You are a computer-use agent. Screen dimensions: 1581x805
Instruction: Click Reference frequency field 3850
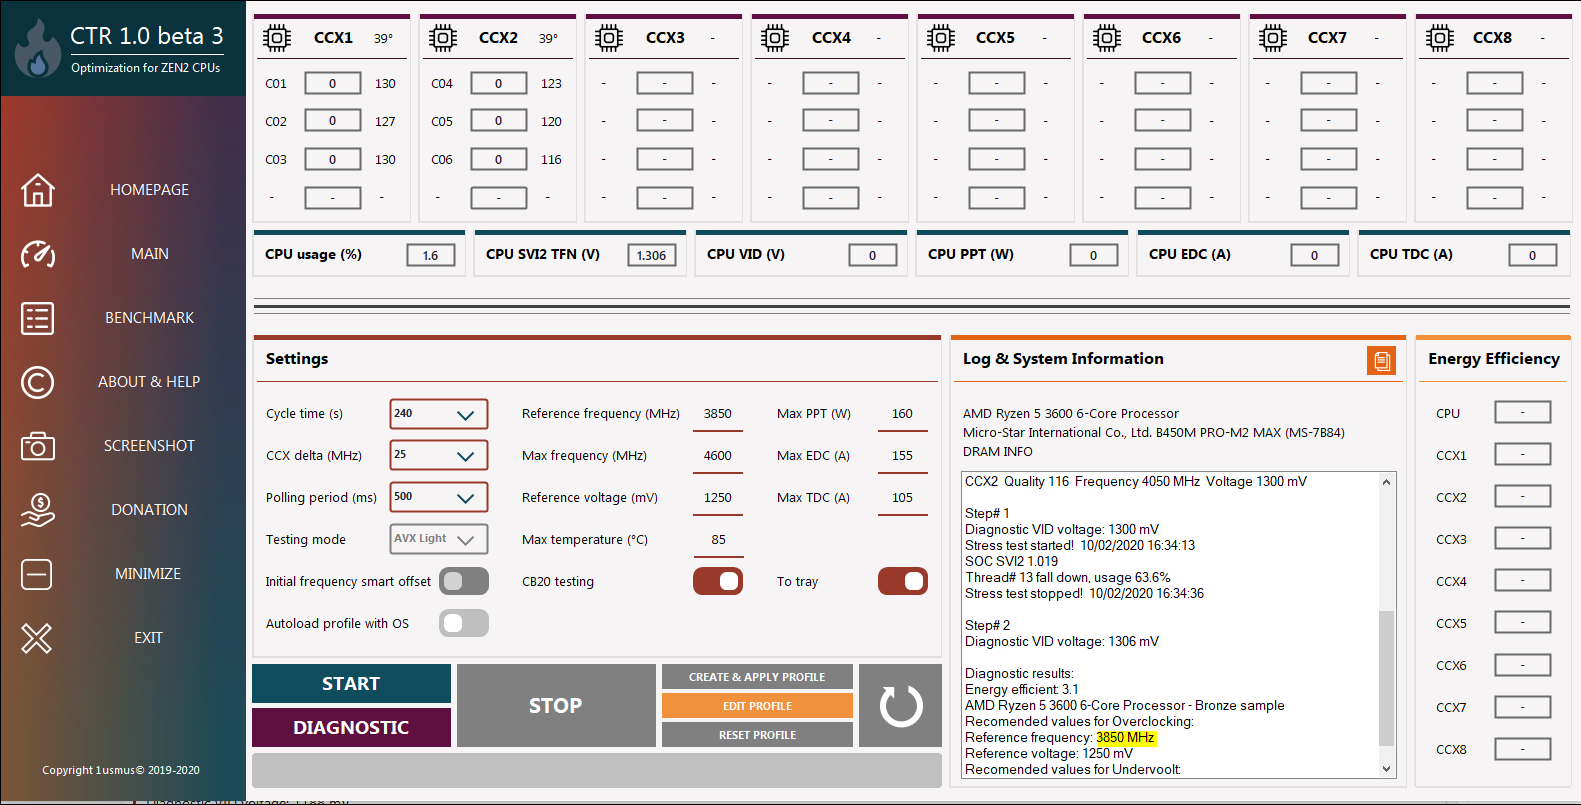(718, 414)
